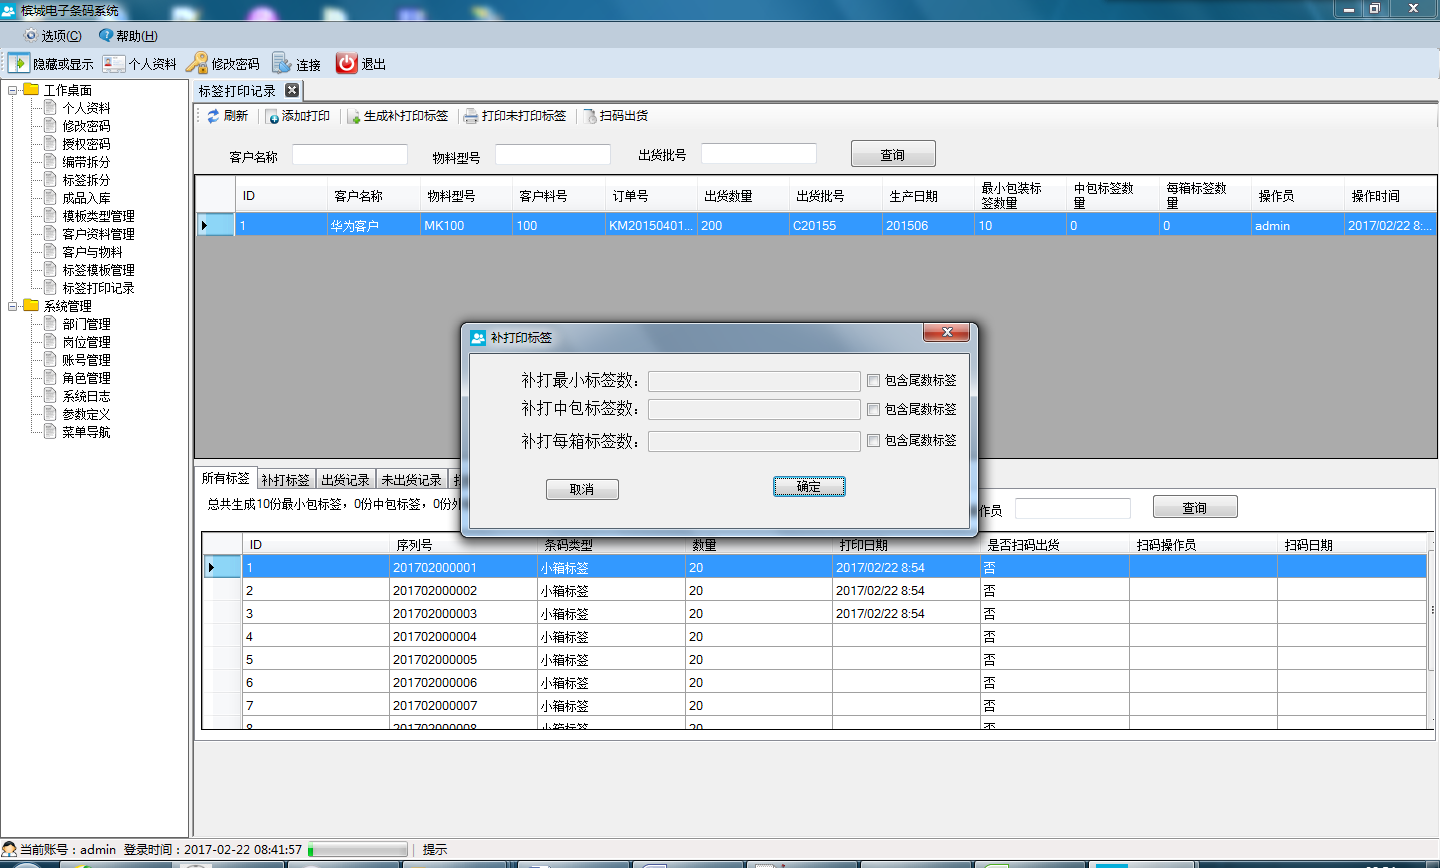The width and height of the screenshot is (1440, 868).
Task: Click the green progress bar in status bar
Action: point(357,850)
